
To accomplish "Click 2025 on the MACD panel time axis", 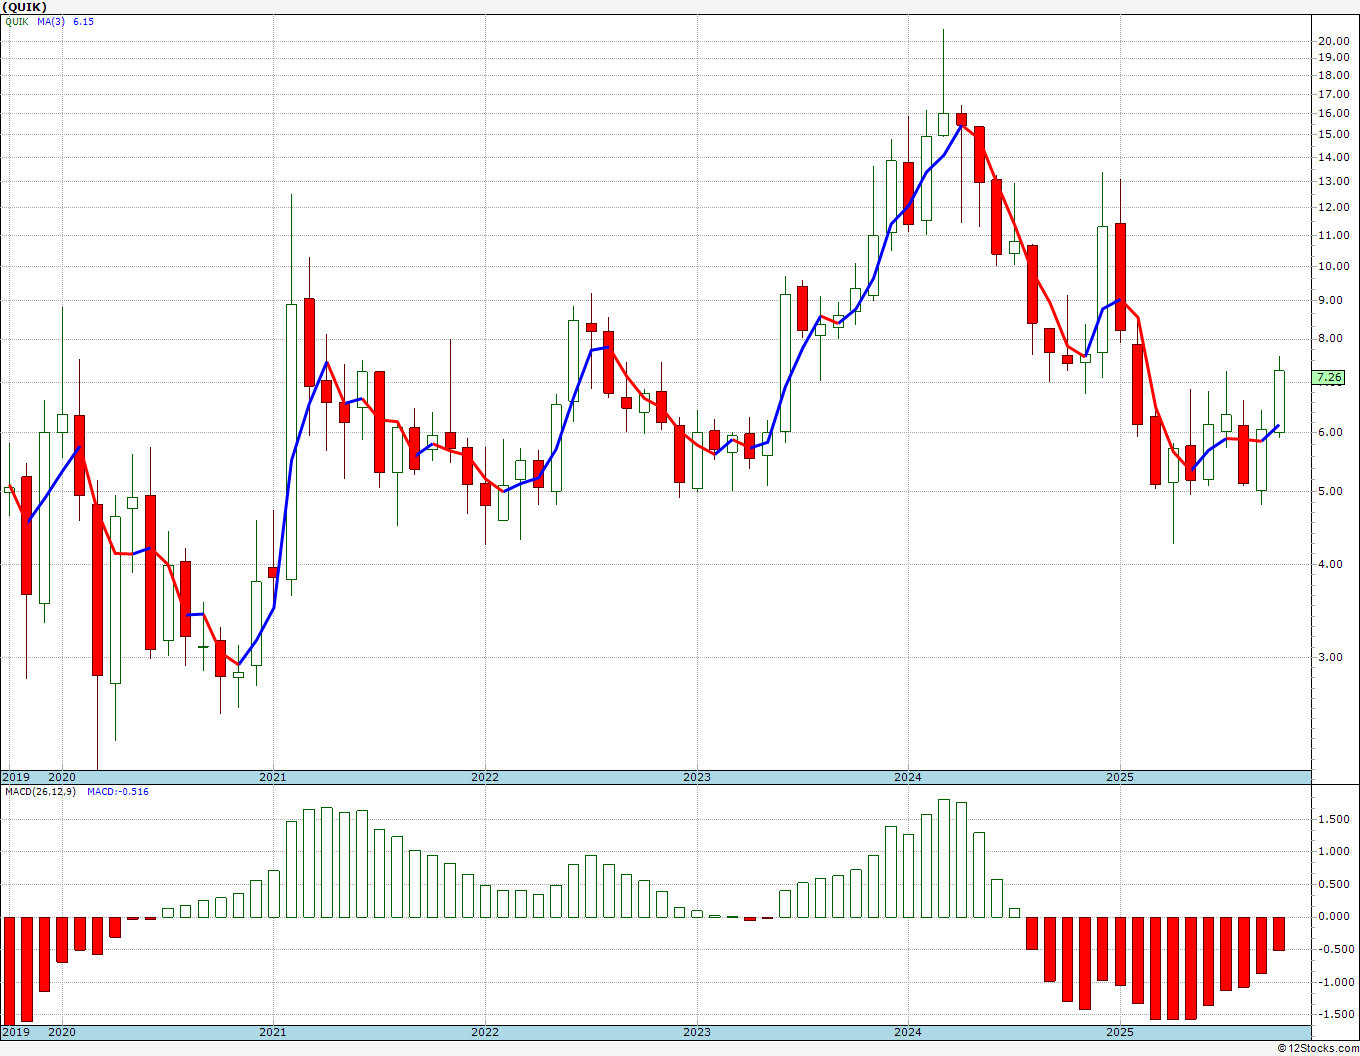I will coord(1120,1032).
